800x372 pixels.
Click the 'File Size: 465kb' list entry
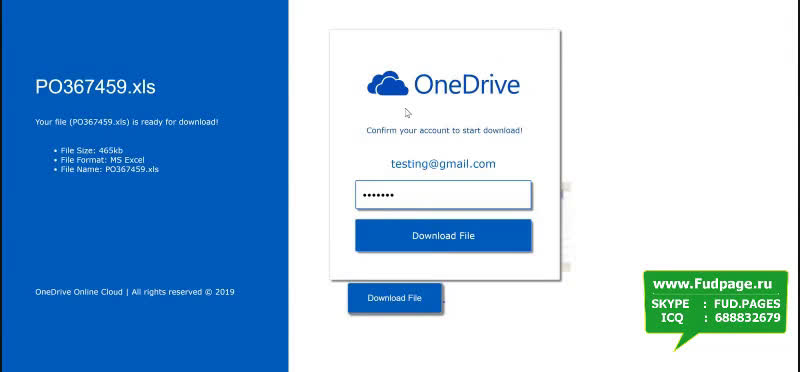92,151
